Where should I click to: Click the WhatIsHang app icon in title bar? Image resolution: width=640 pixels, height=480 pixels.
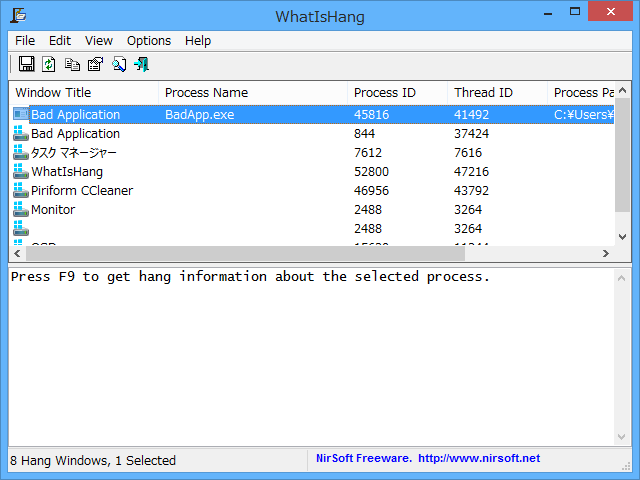point(18,16)
